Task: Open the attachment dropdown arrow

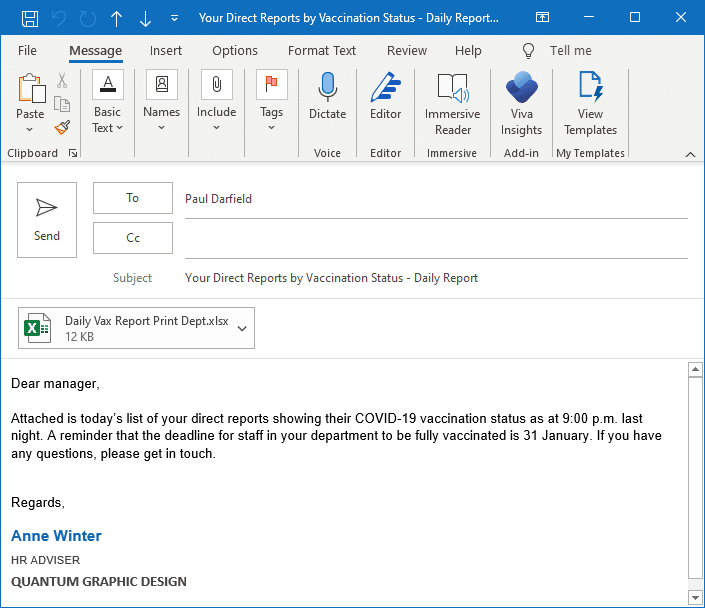Action: (x=242, y=327)
